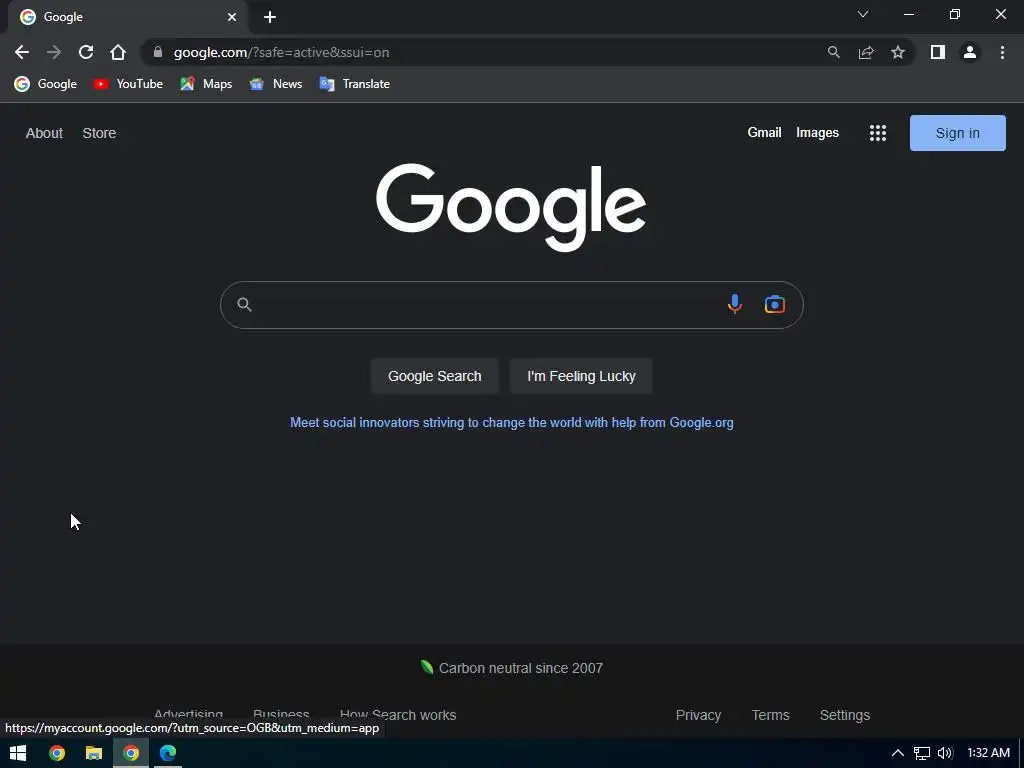Expand the tab search chevron

[x=863, y=14]
